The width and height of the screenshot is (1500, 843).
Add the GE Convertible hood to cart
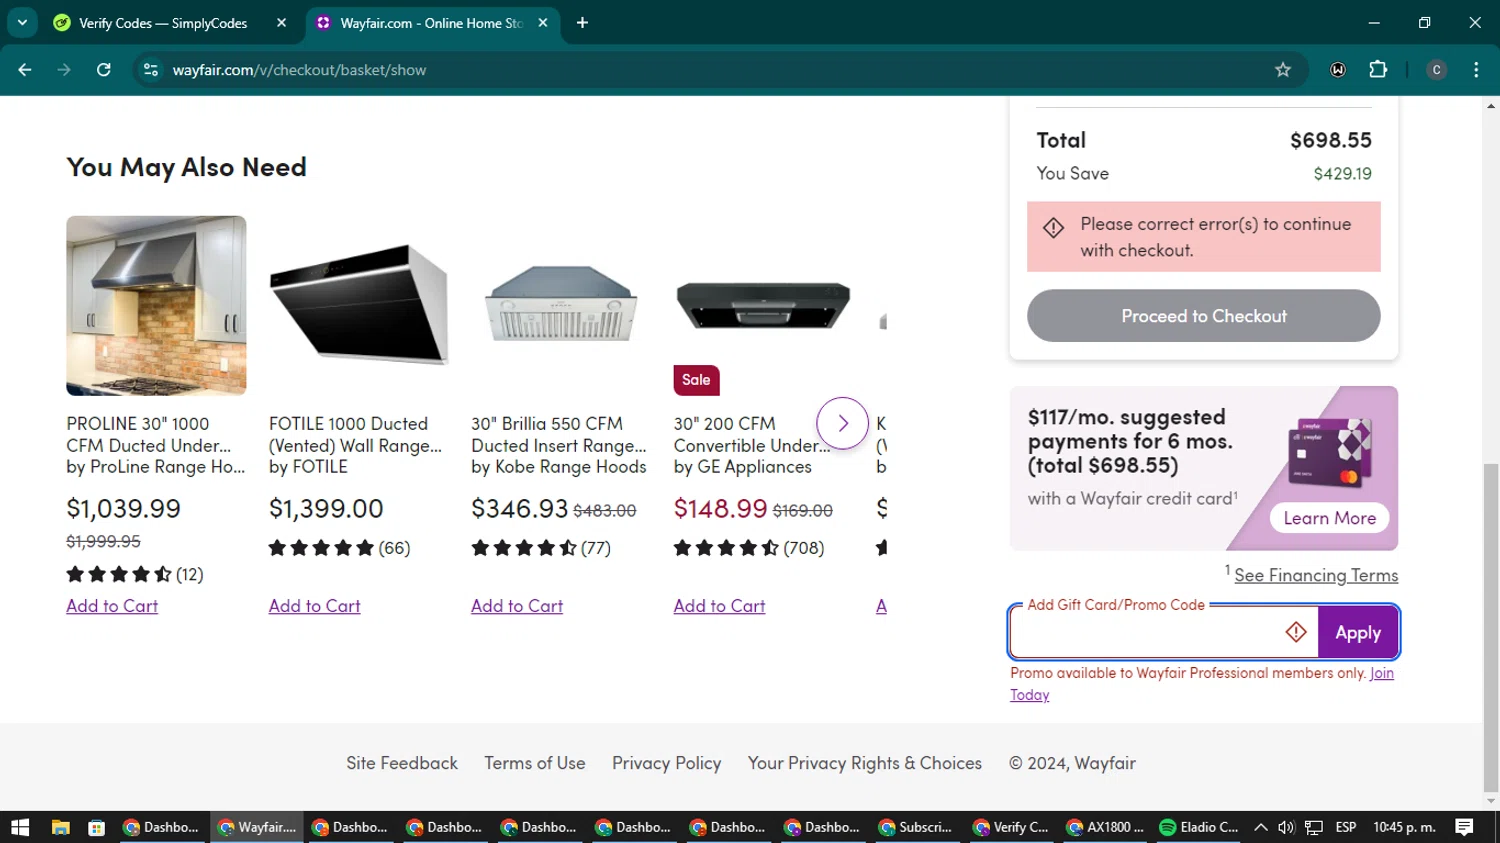tap(719, 606)
